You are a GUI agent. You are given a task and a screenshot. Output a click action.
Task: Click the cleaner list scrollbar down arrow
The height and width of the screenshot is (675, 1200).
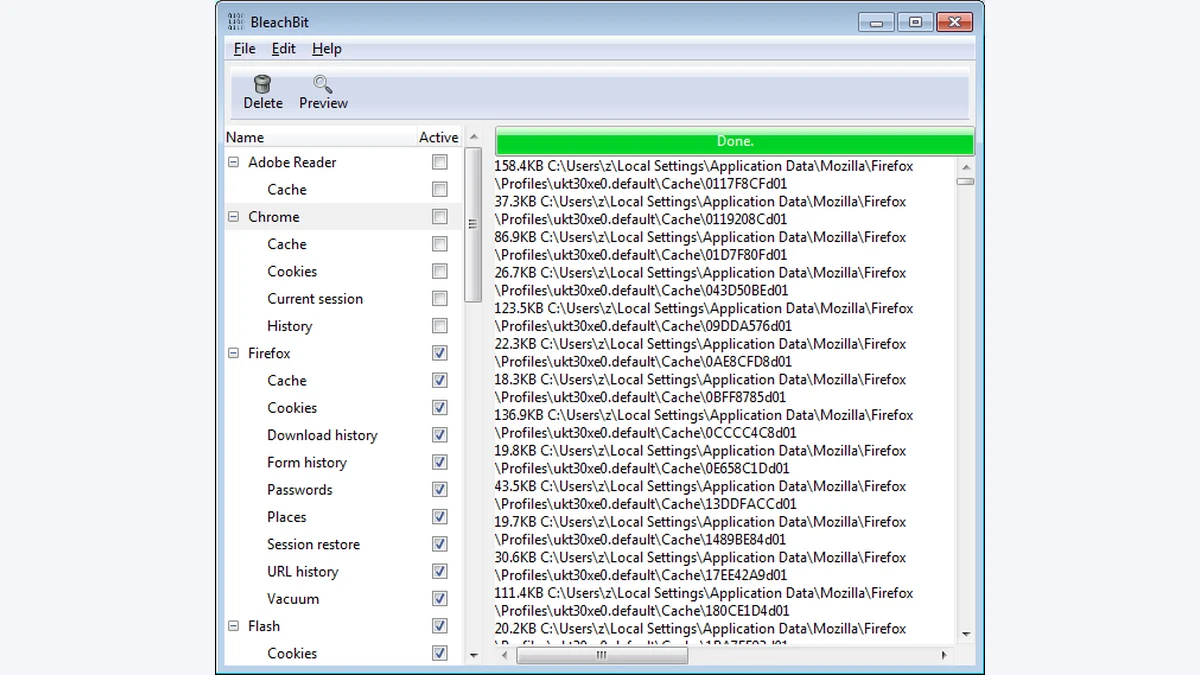point(473,655)
